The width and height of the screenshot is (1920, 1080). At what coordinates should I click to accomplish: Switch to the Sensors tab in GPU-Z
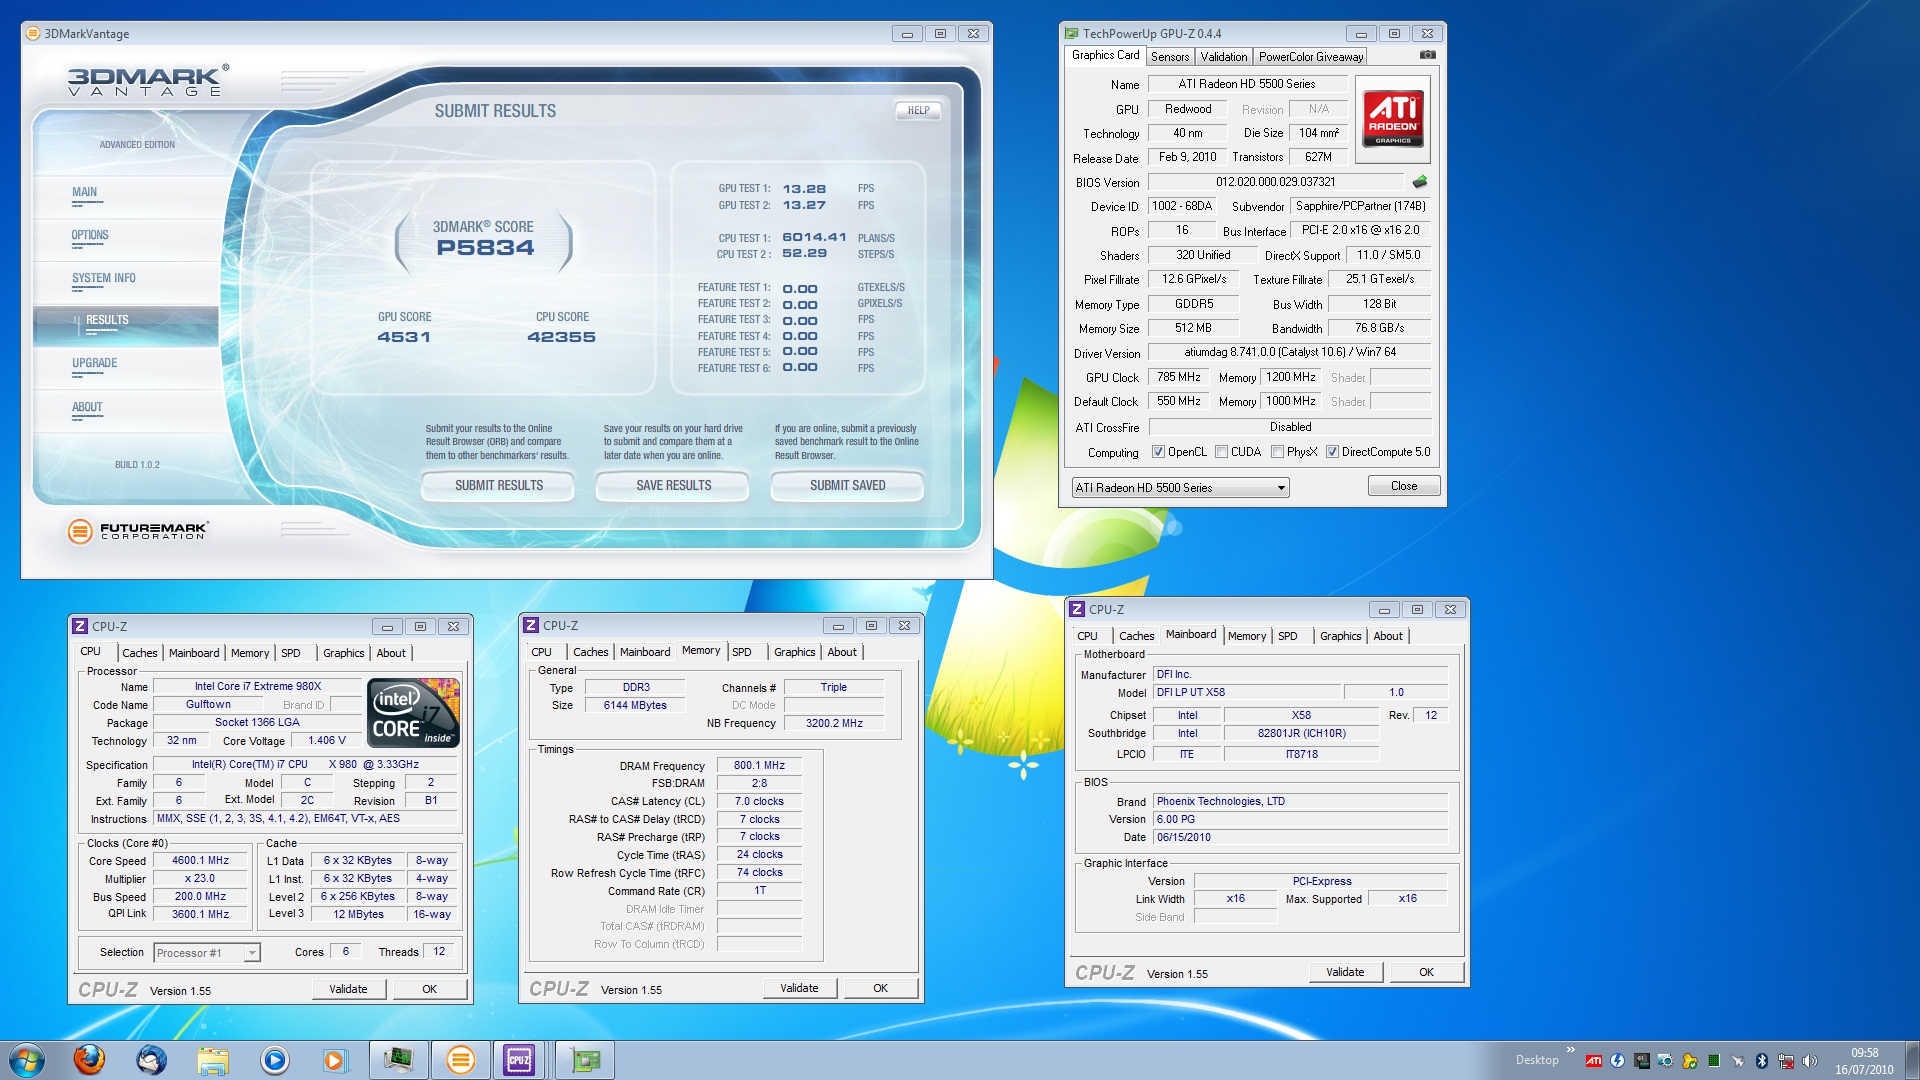tap(1169, 57)
